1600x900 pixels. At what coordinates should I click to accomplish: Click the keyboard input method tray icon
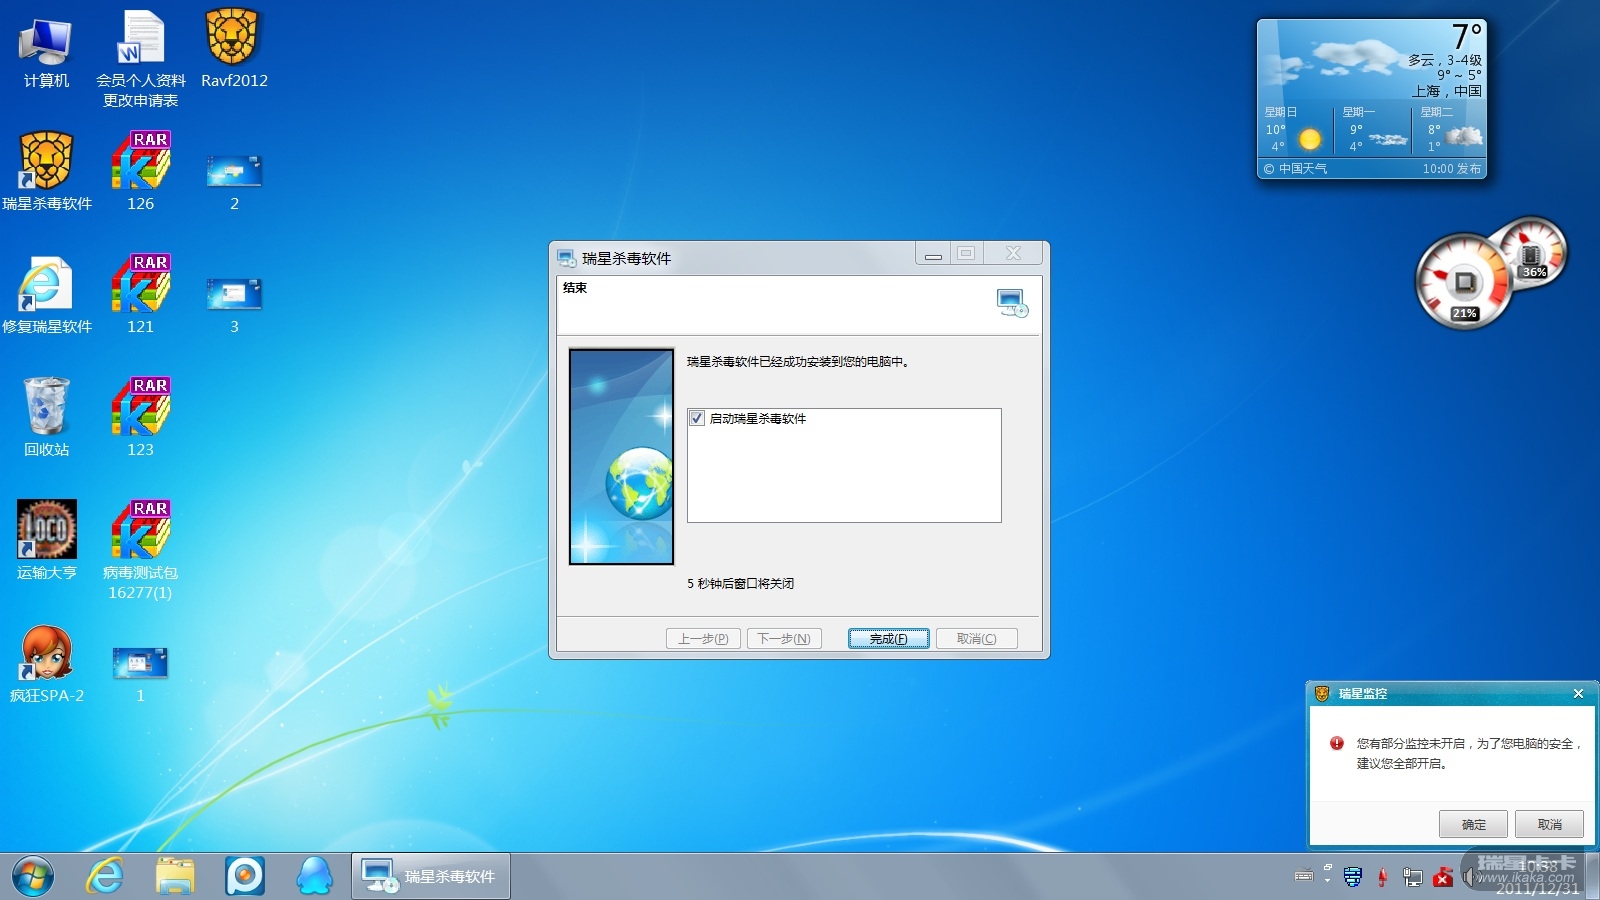point(1304,876)
